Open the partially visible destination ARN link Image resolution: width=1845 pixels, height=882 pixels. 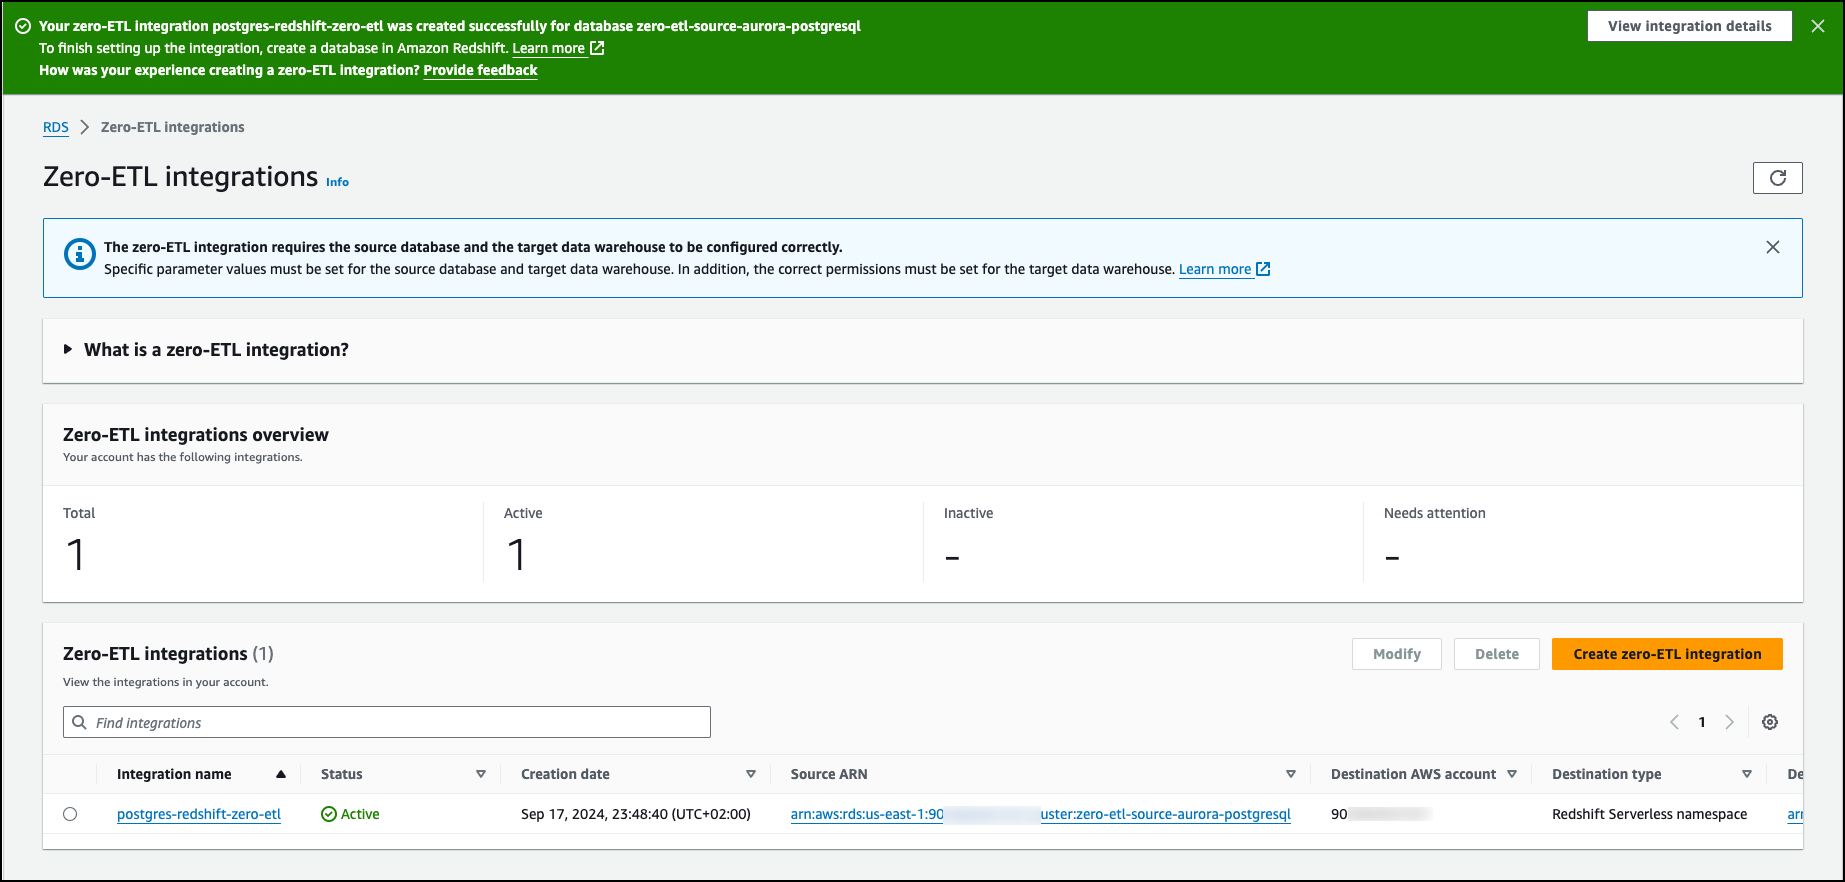pos(1795,814)
